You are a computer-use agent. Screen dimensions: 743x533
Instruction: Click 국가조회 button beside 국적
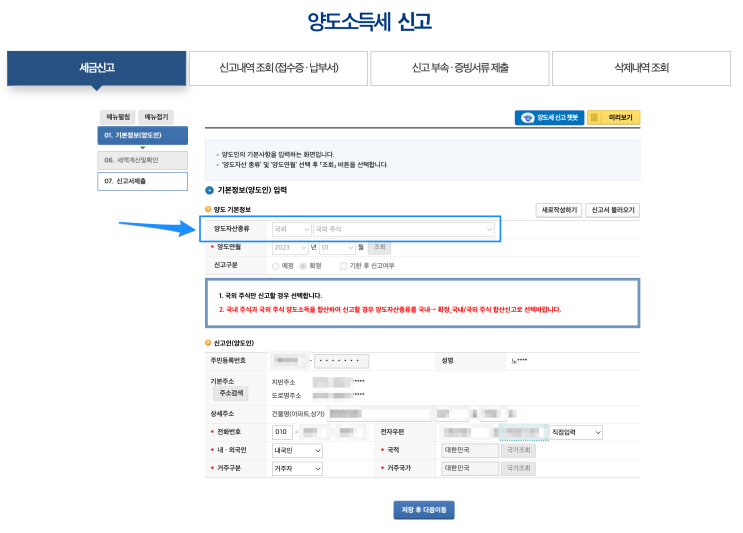tap(518, 451)
